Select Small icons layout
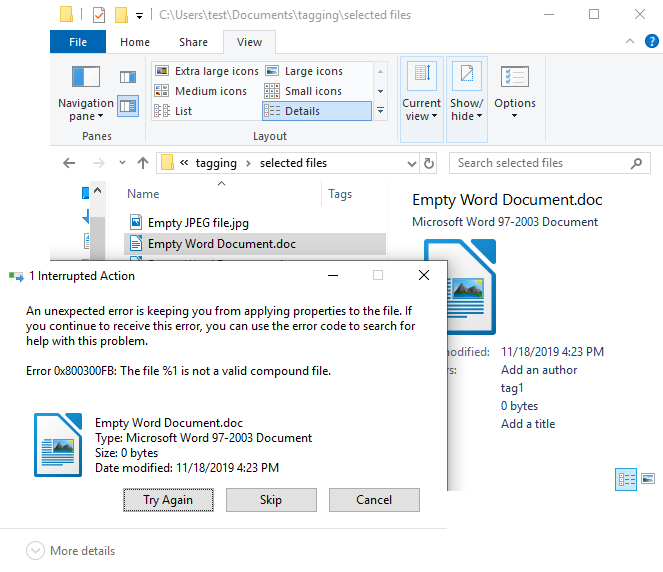The width and height of the screenshot is (663, 572). (x=303, y=91)
